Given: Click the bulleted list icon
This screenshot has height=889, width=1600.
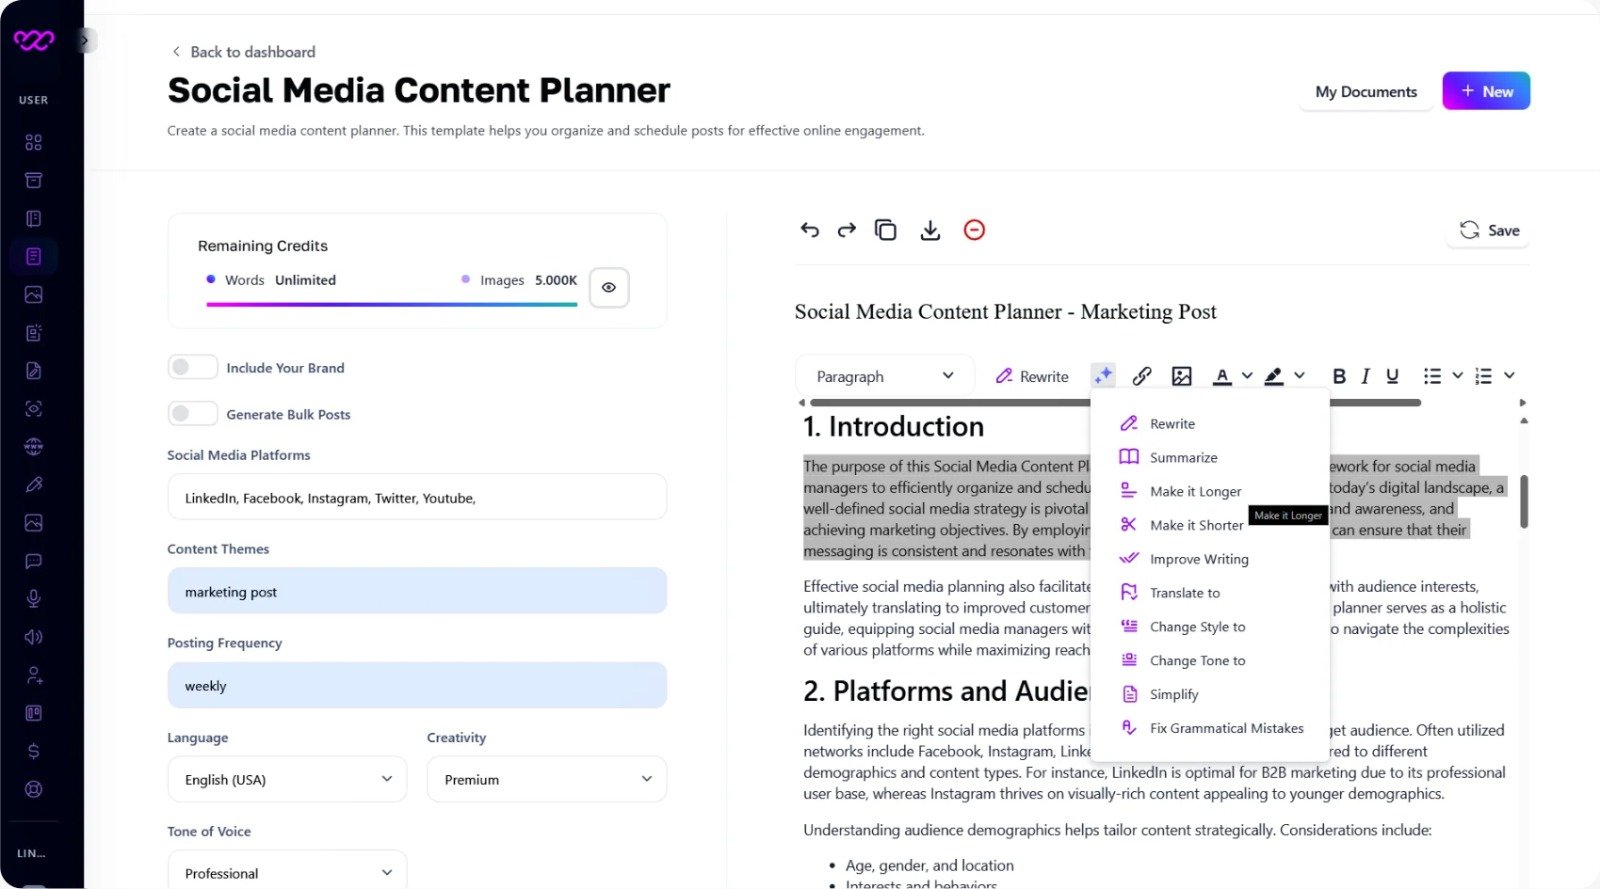Looking at the screenshot, I should (1432, 376).
